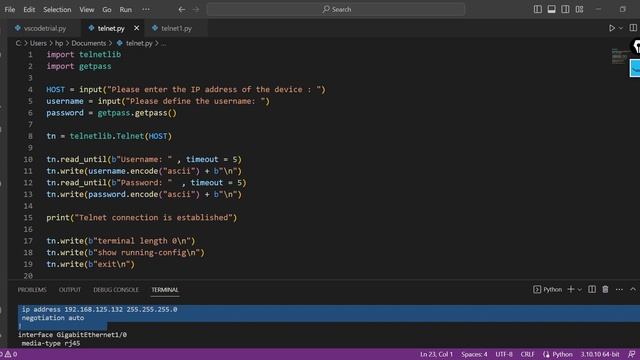The height and width of the screenshot is (360, 640).
Task: Select the Python terminal profile label
Action: click(548, 289)
